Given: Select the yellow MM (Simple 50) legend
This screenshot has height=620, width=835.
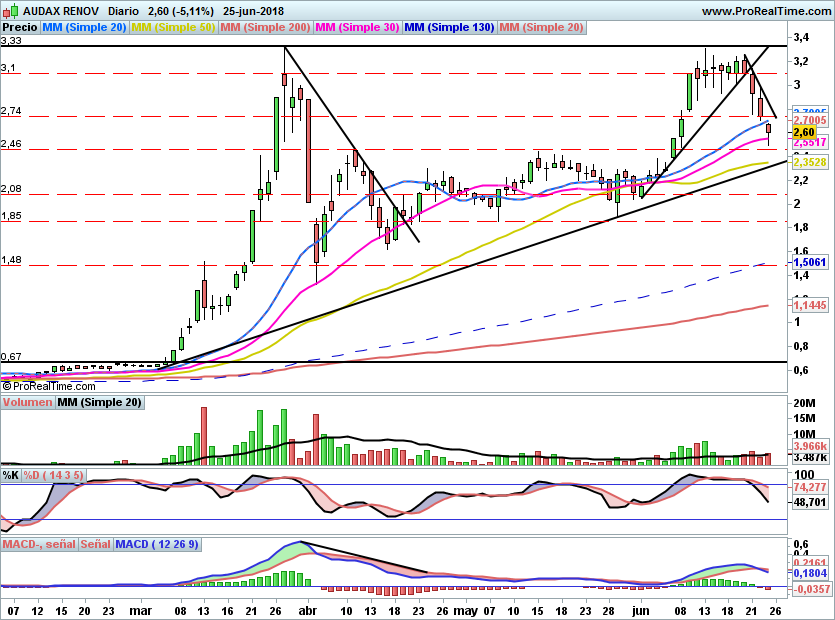Looking at the screenshot, I should click(173, 27).
